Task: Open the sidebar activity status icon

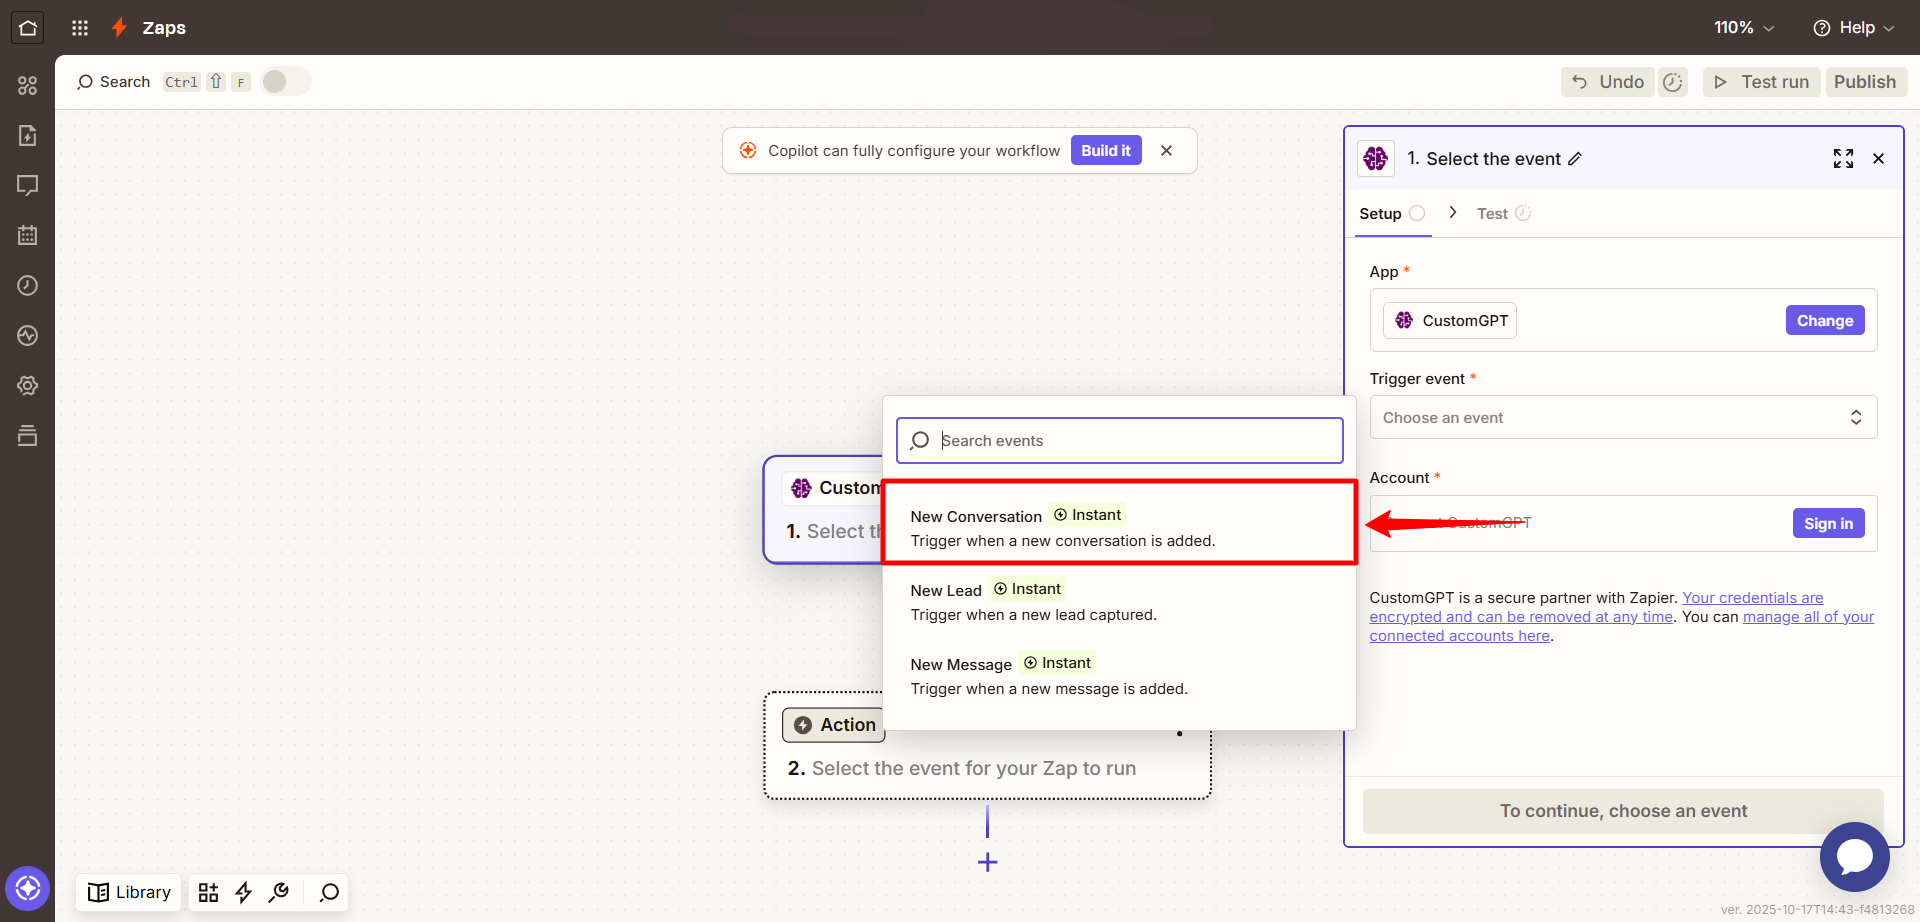Action: (x=27, y=336)
